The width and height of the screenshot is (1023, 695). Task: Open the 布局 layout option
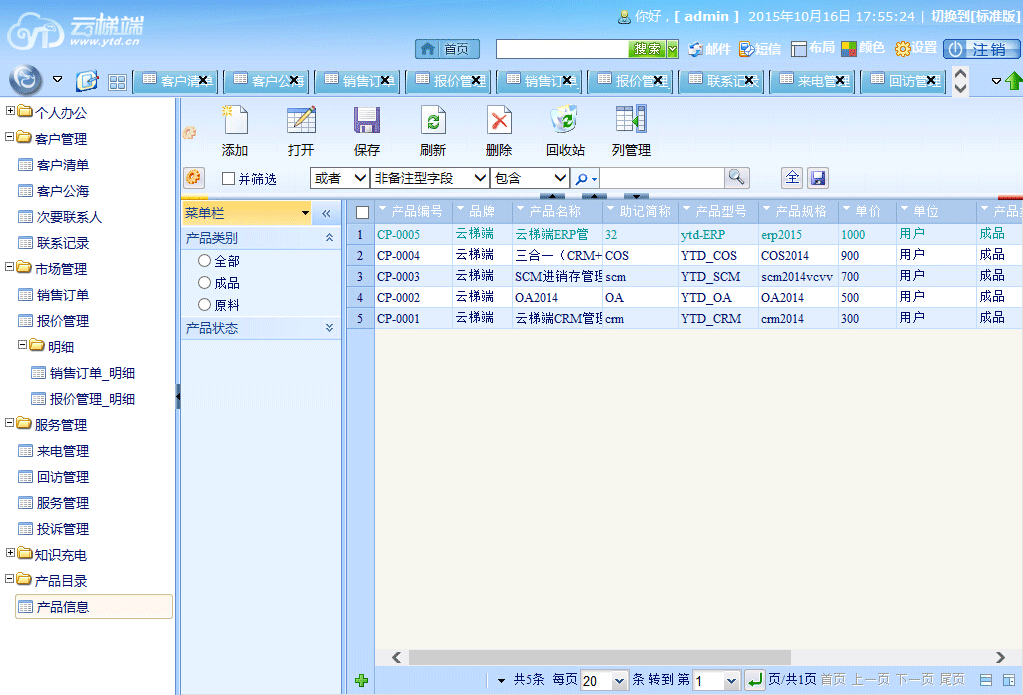pos(812,48)
